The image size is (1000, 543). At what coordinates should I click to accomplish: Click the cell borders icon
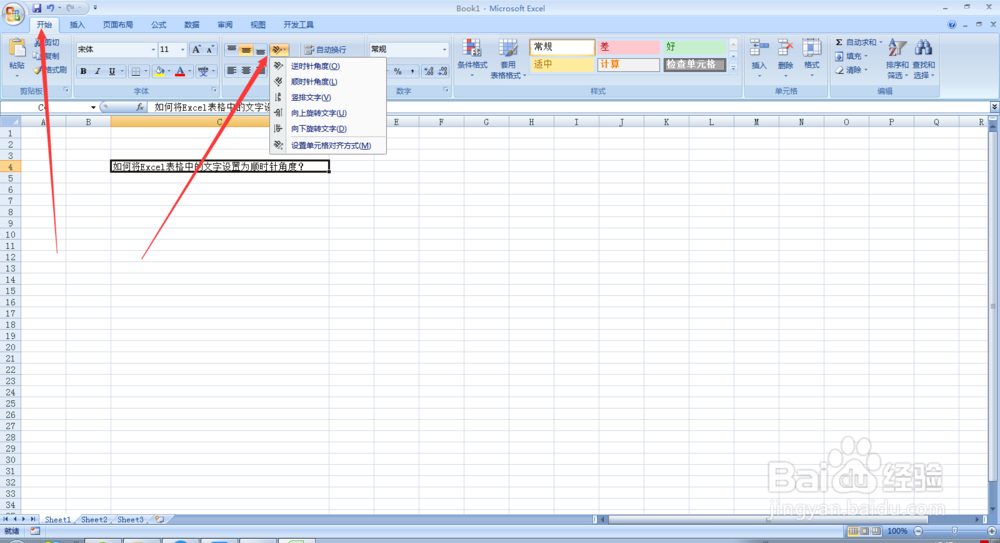135,71
